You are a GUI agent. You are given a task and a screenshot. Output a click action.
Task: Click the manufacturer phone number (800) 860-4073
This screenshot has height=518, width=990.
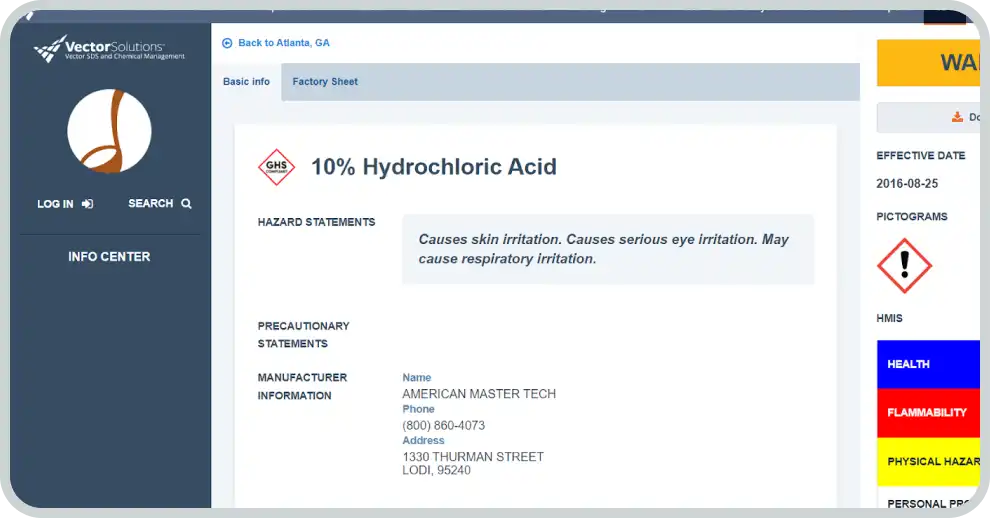click(443, 425)
